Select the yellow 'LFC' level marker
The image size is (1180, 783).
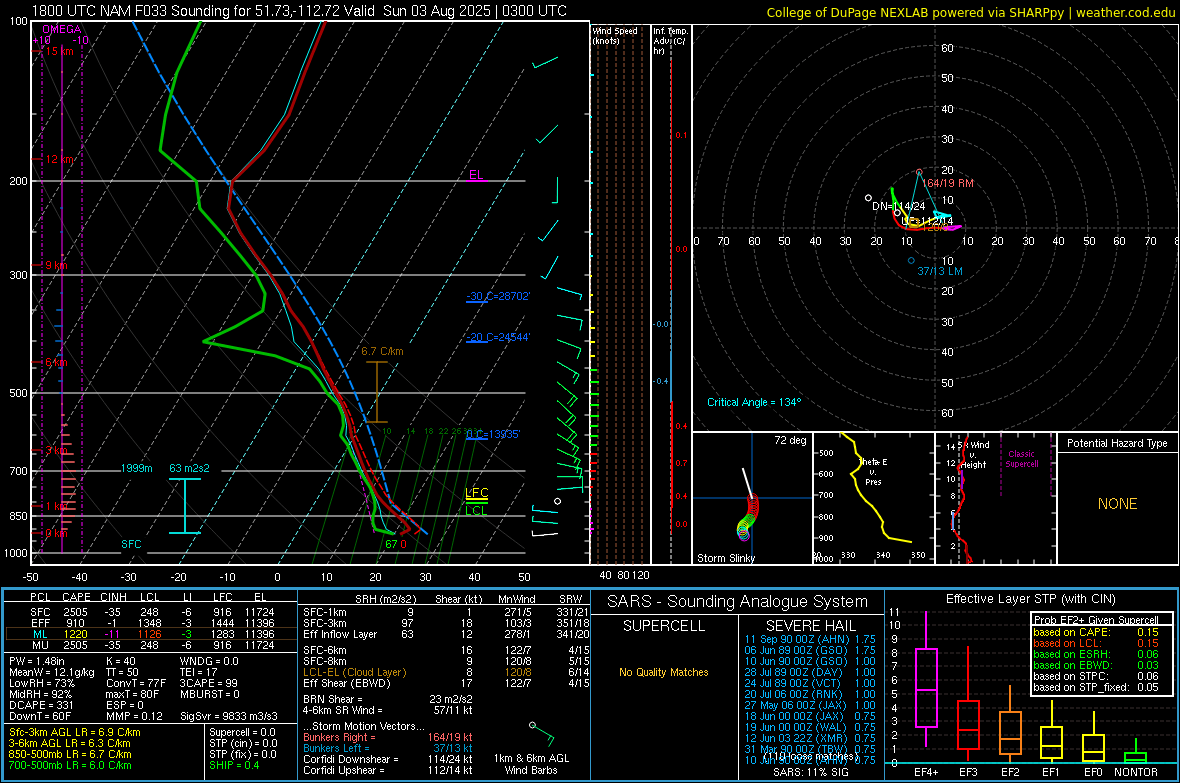pyautogui.click(x=476, y=493)
